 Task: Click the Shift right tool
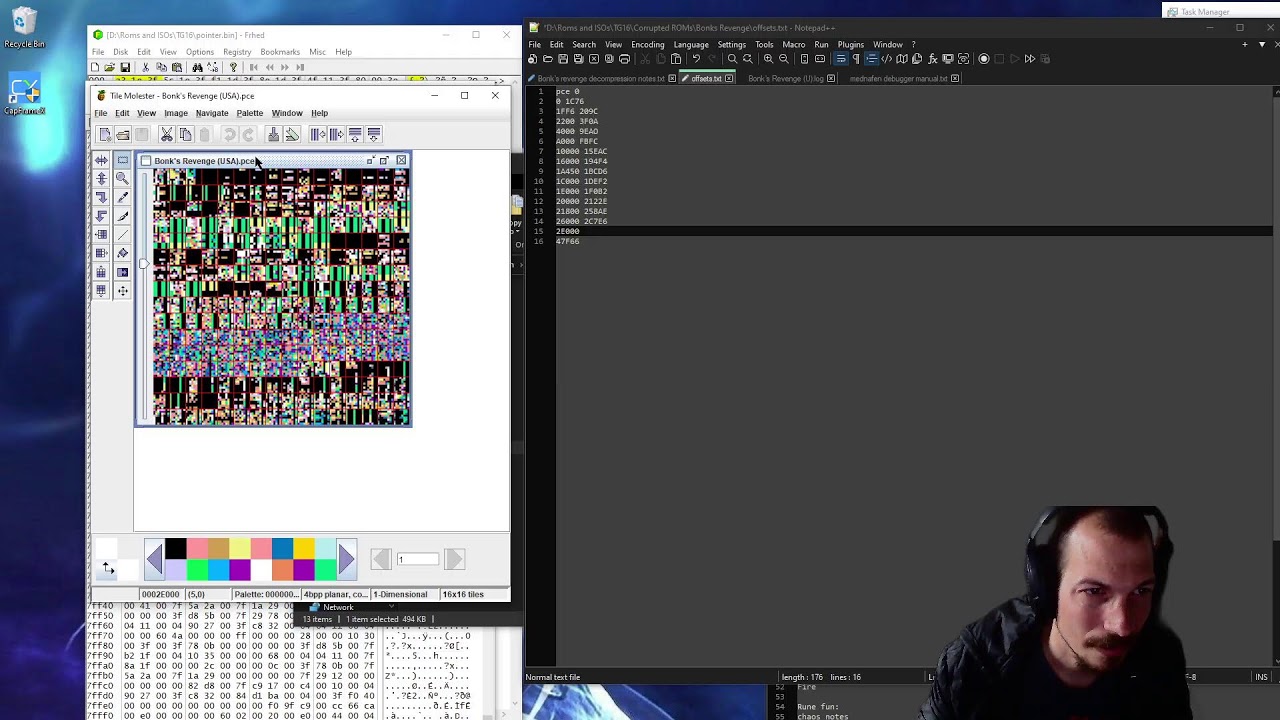point(101,253)
